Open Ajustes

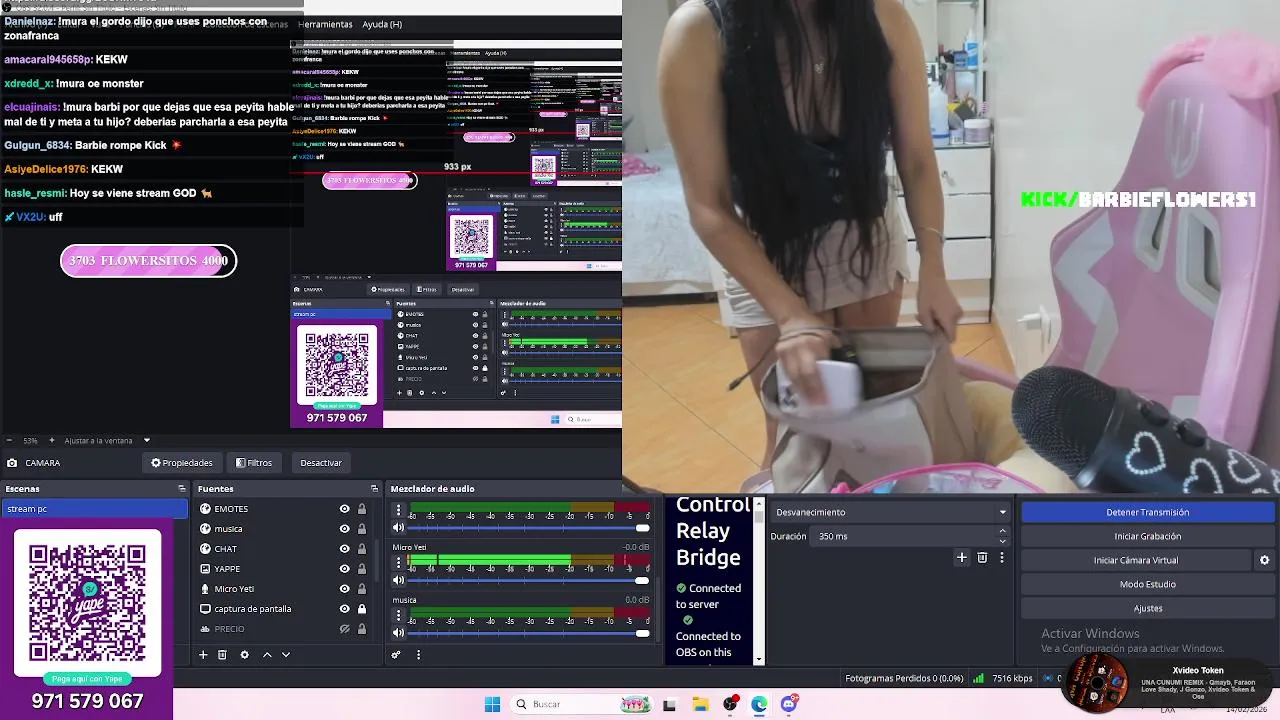pyautogui.click(x=1148, y=608)
